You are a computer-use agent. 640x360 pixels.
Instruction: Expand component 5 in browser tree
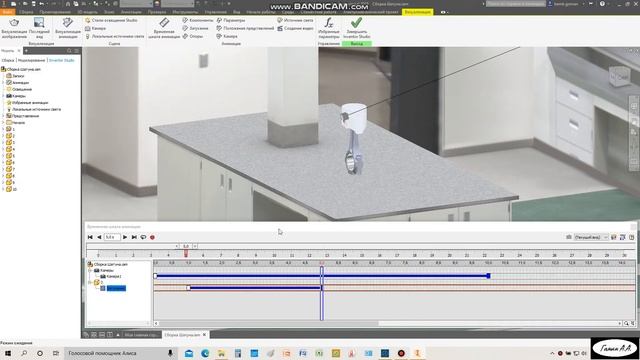coord(4,156)
